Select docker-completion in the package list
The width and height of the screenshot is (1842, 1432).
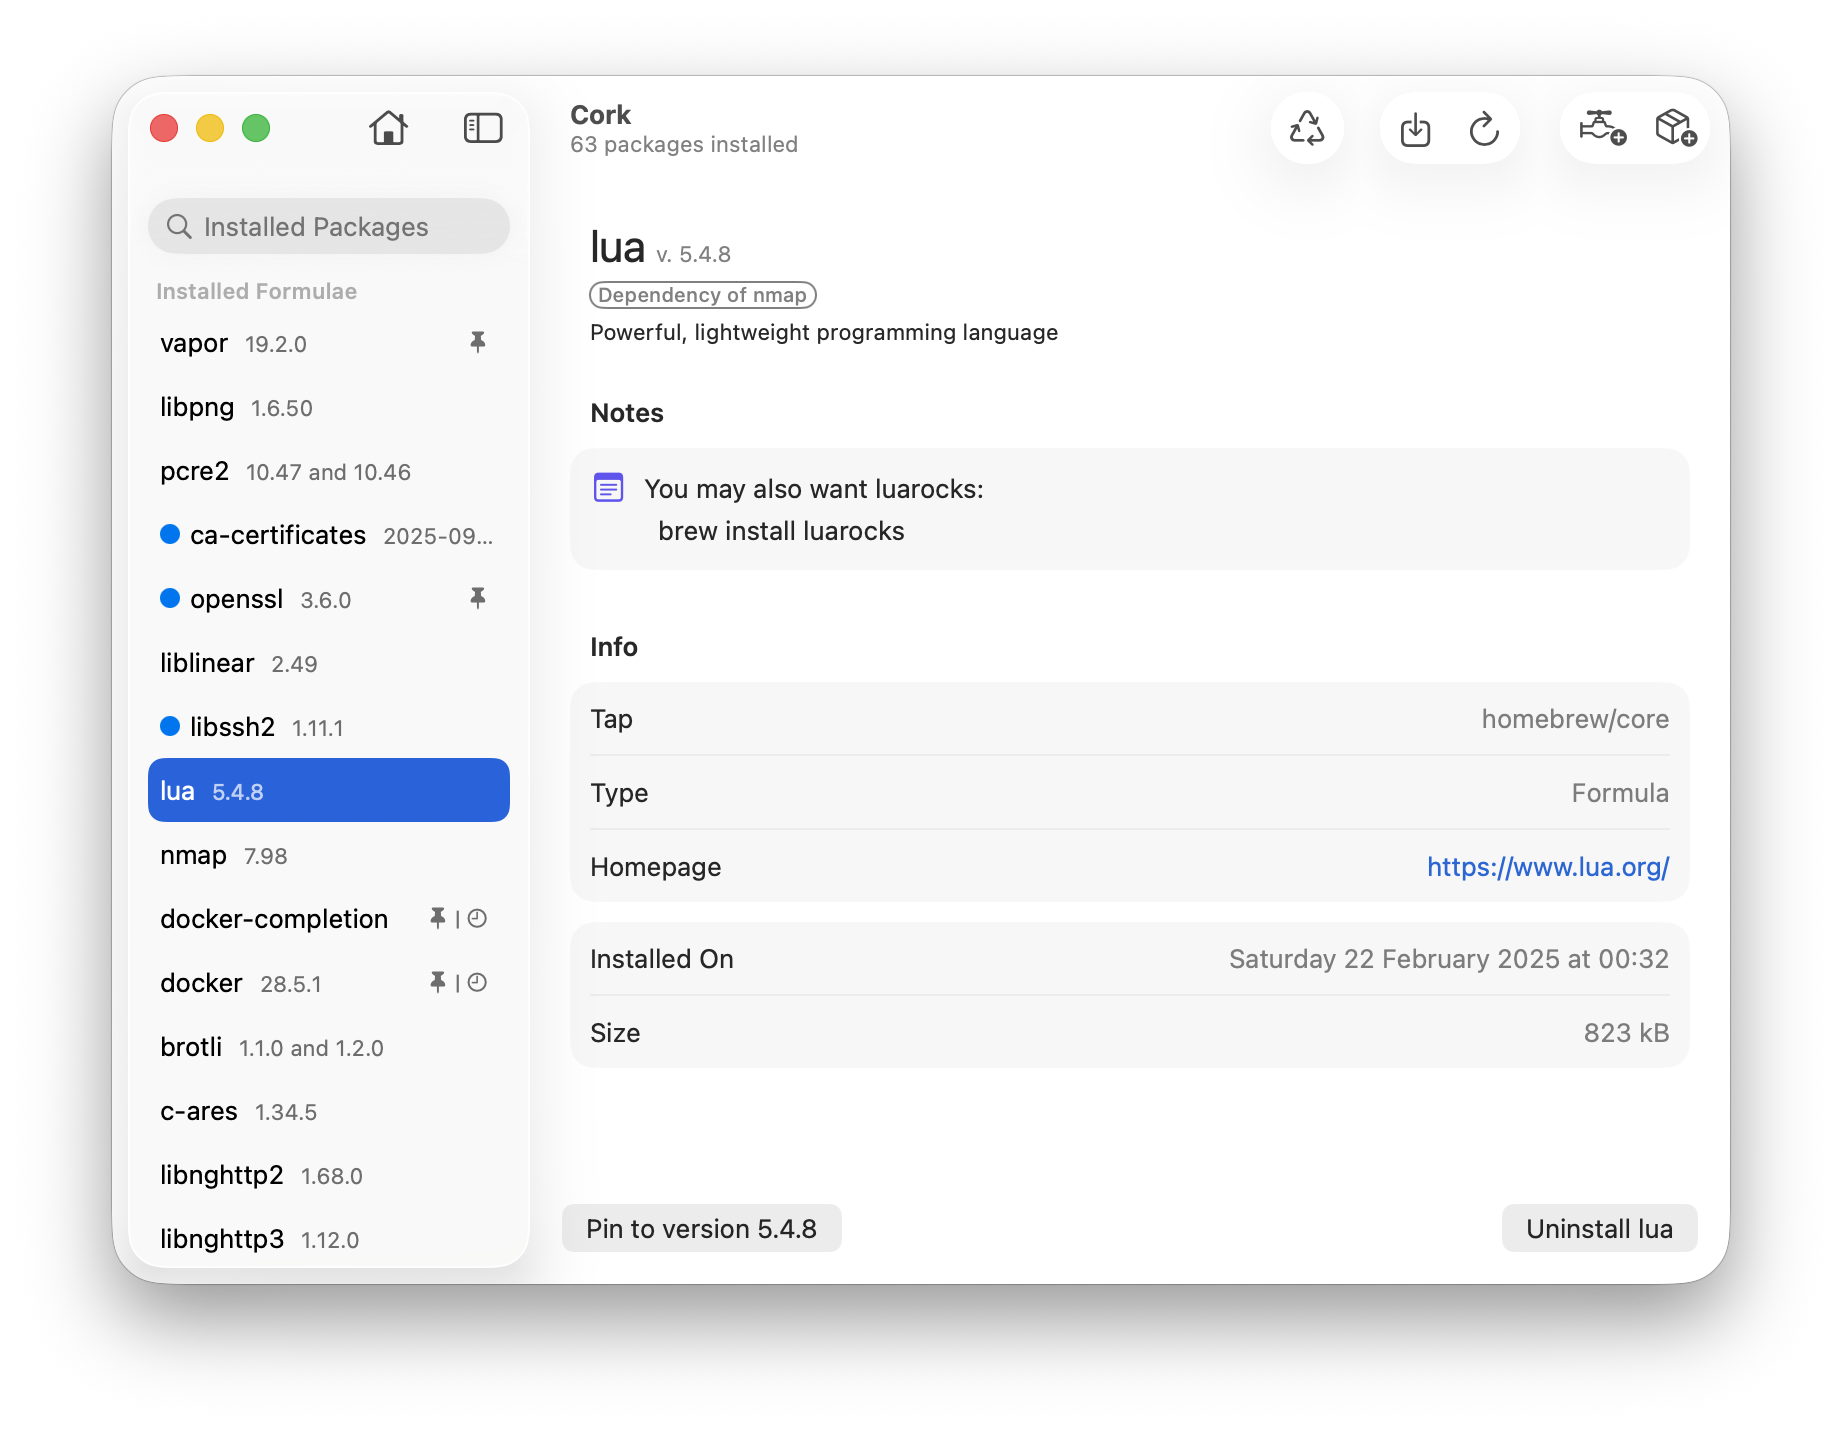[275, 920]
